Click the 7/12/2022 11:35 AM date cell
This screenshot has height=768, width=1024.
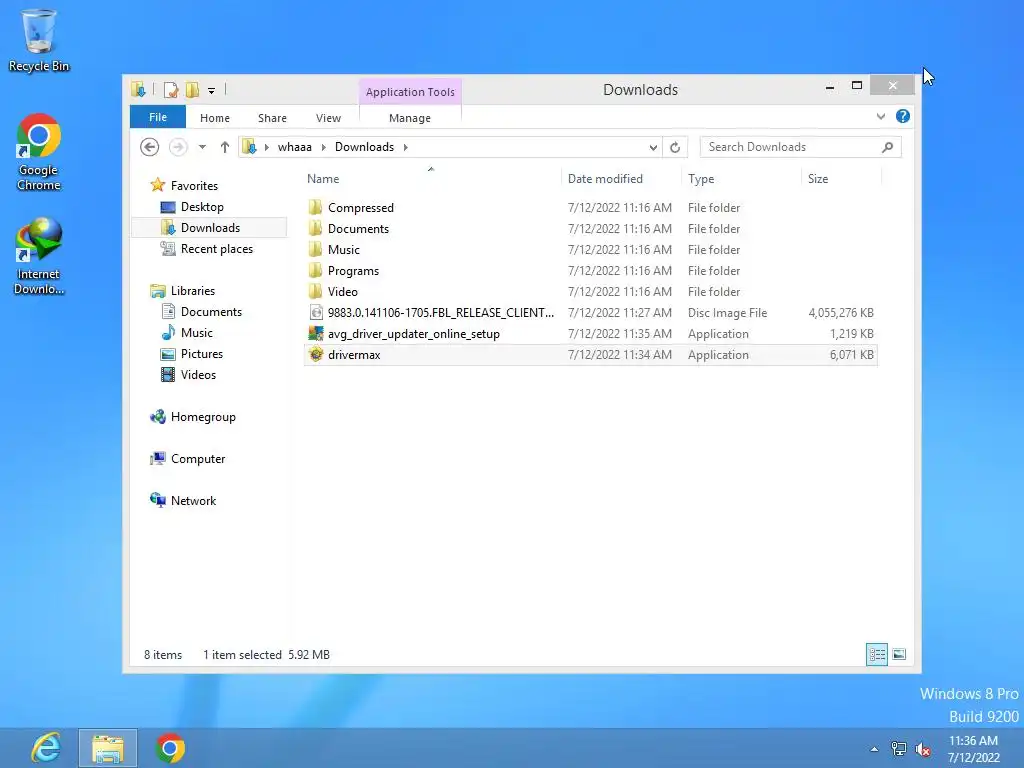coord(619,334)
